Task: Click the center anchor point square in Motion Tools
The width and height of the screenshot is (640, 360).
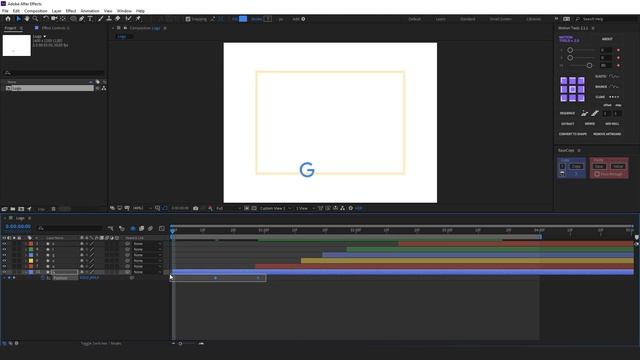Action: 572,89
